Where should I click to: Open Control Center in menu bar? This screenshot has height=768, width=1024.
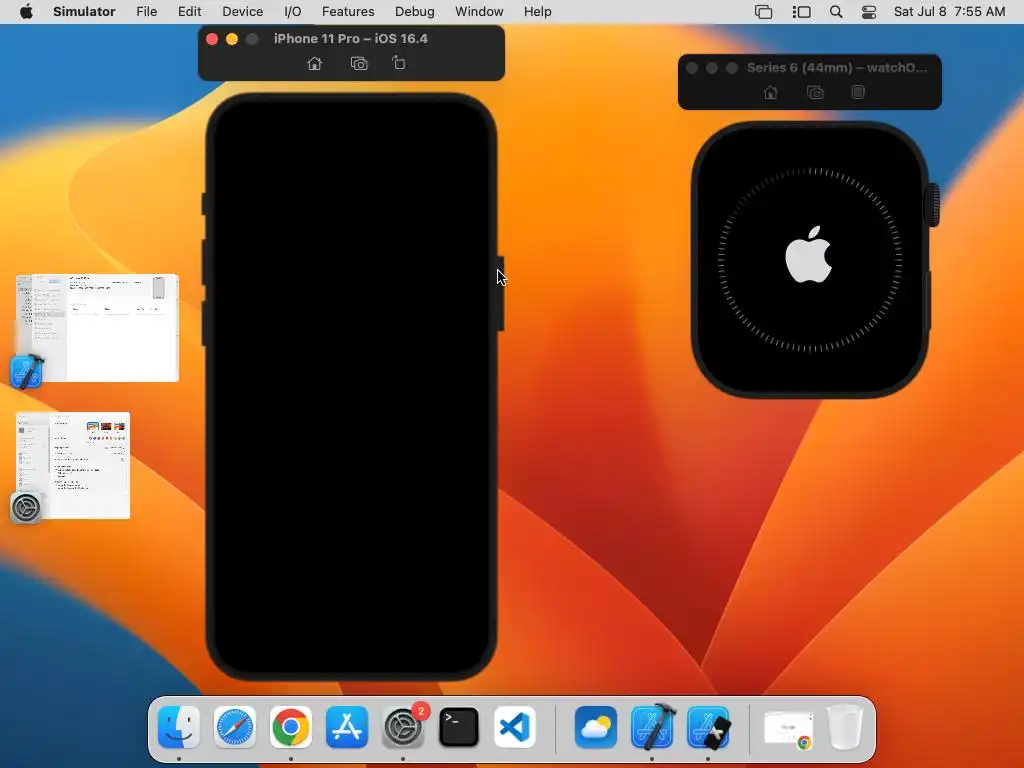click(x=869, y=12)
